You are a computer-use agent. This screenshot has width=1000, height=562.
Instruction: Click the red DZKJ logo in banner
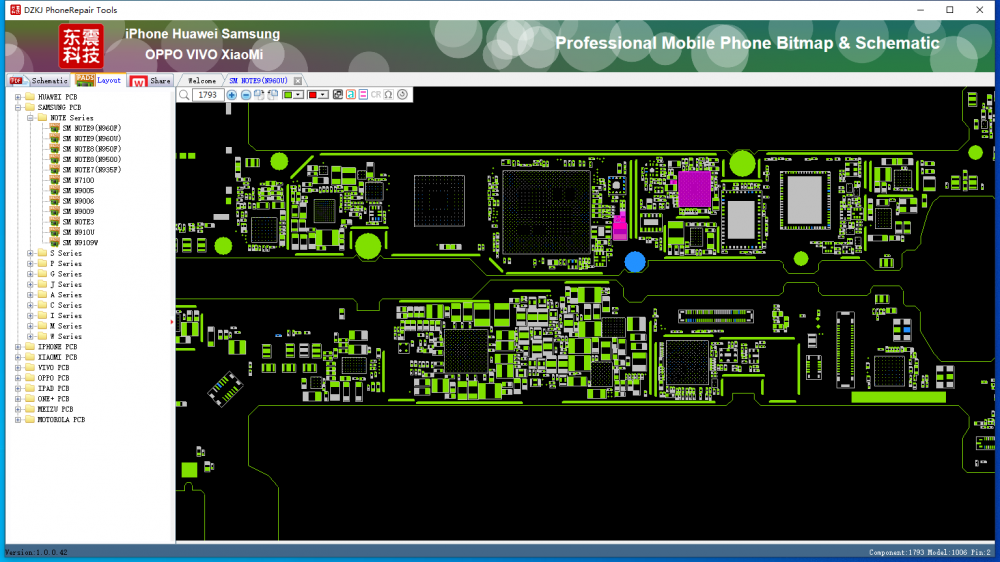point(81,46)
